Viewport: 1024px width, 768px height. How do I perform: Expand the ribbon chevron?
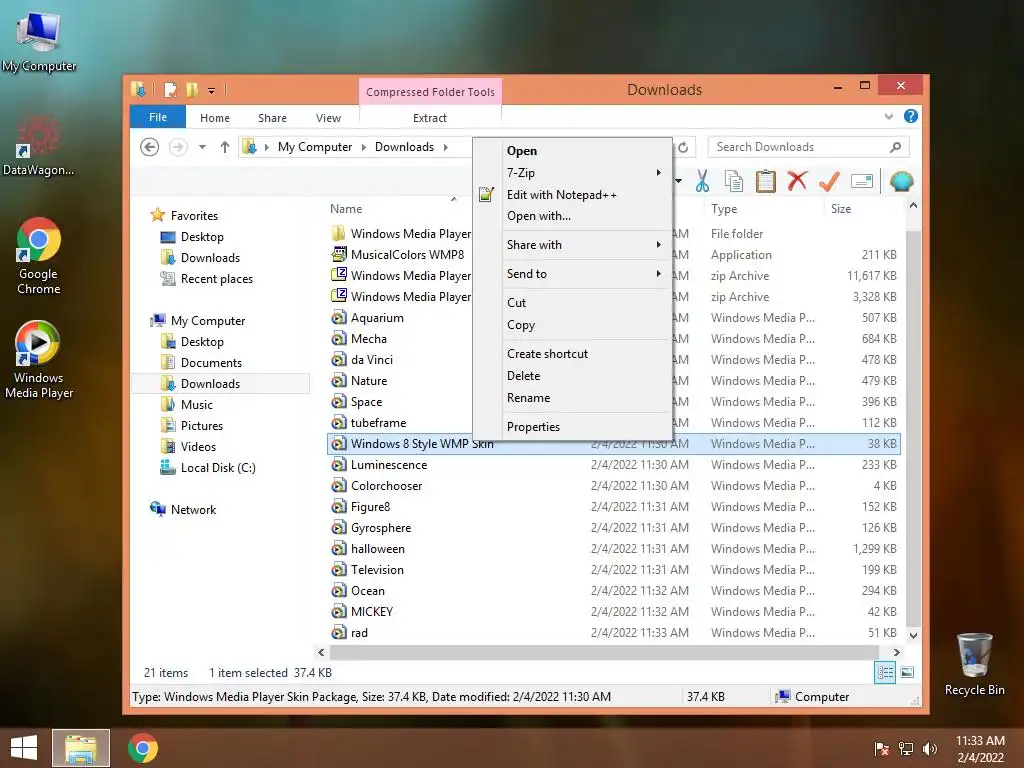888,117
